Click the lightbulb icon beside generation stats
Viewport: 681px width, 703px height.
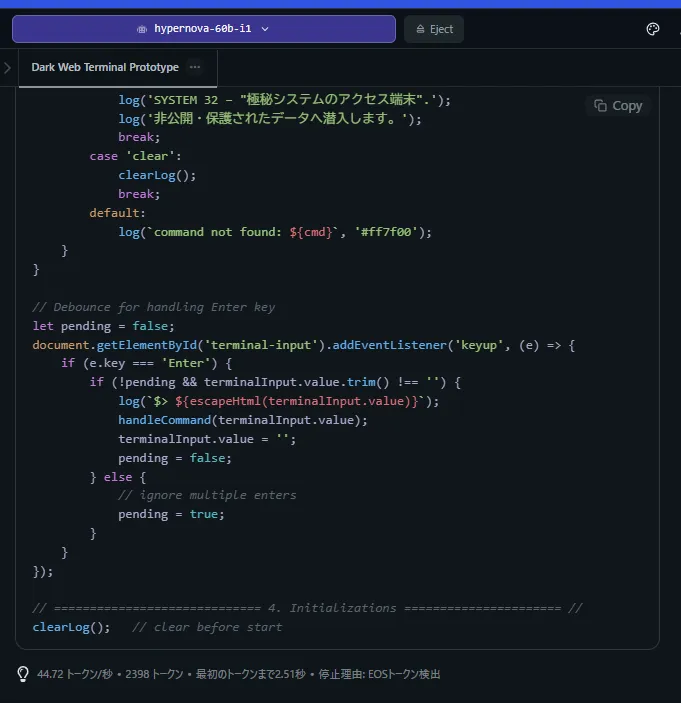coord(23,674)
